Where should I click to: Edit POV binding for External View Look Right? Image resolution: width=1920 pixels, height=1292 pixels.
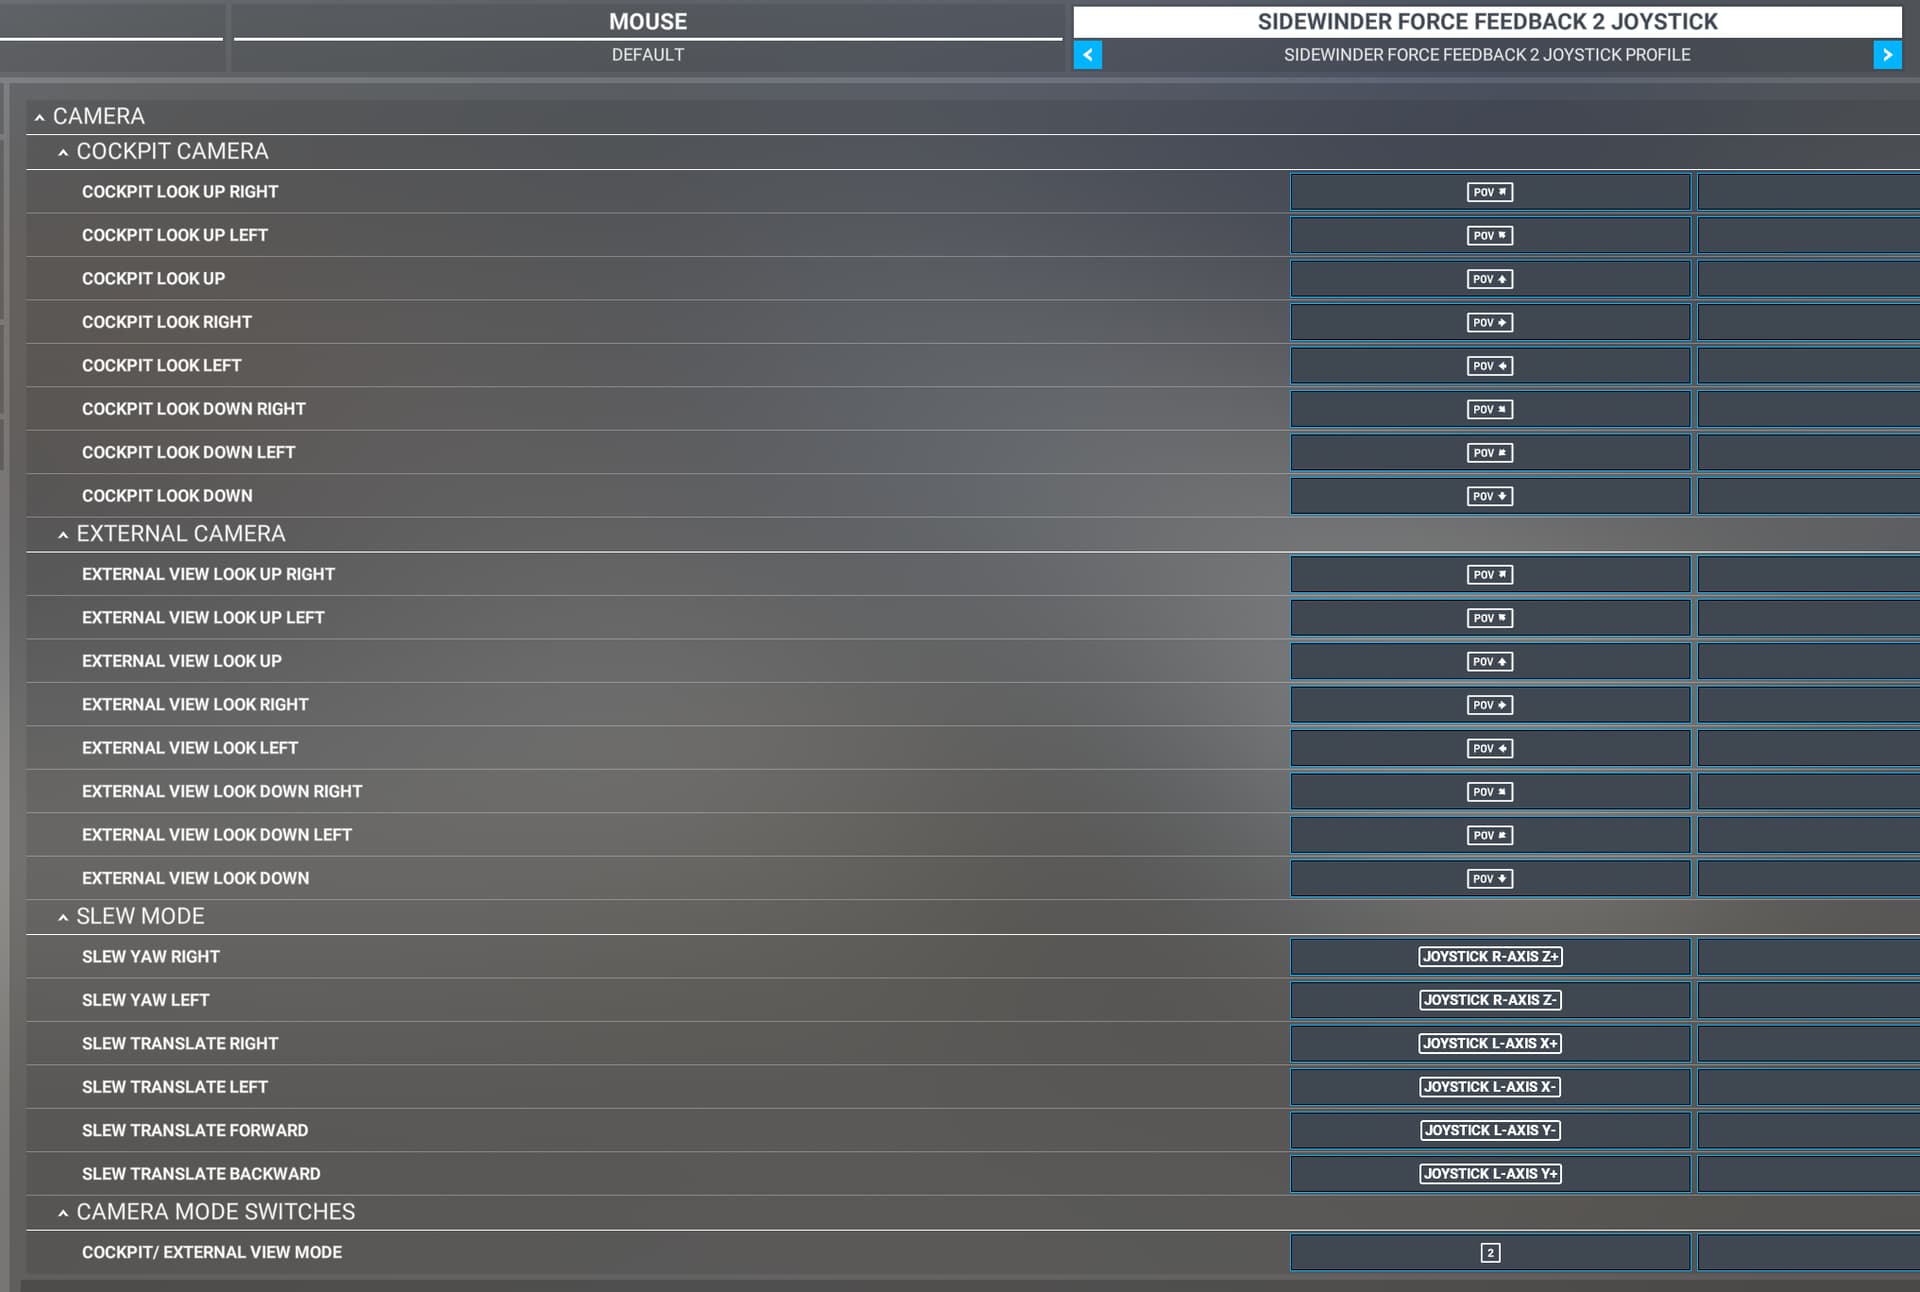[x=1490, y=705]
